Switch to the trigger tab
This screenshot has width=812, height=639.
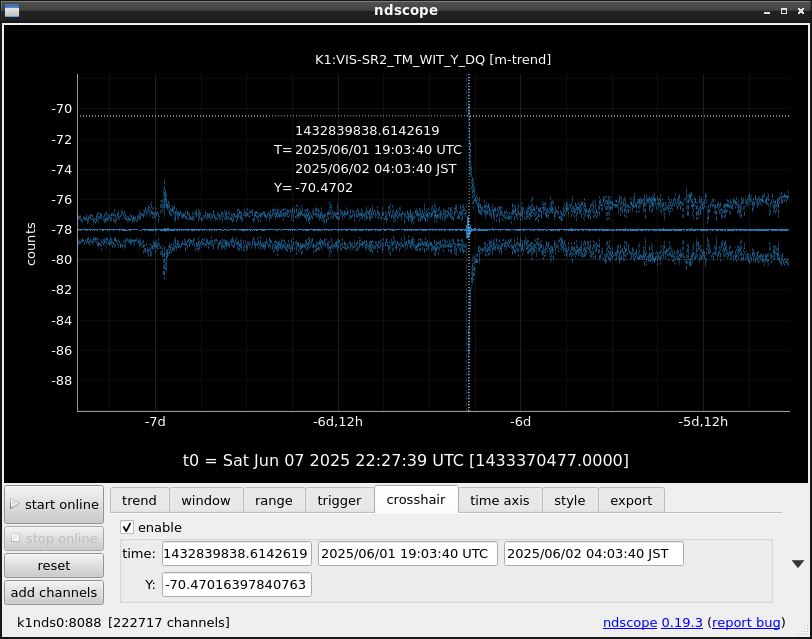[339, 500]
